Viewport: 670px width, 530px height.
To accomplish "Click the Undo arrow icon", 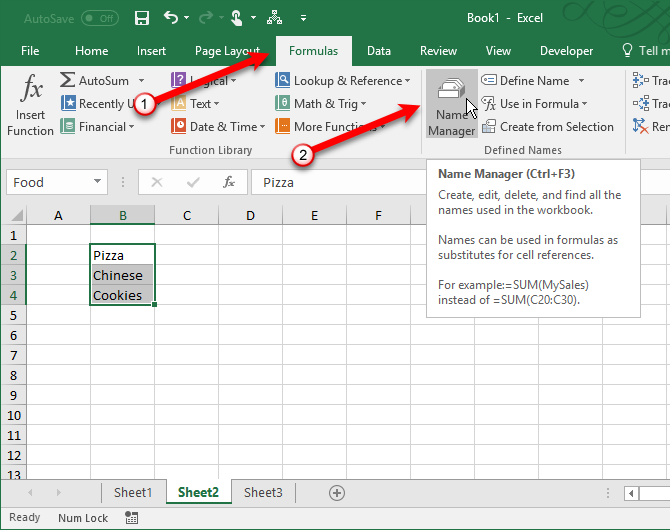I will click(x=171, y=18).
